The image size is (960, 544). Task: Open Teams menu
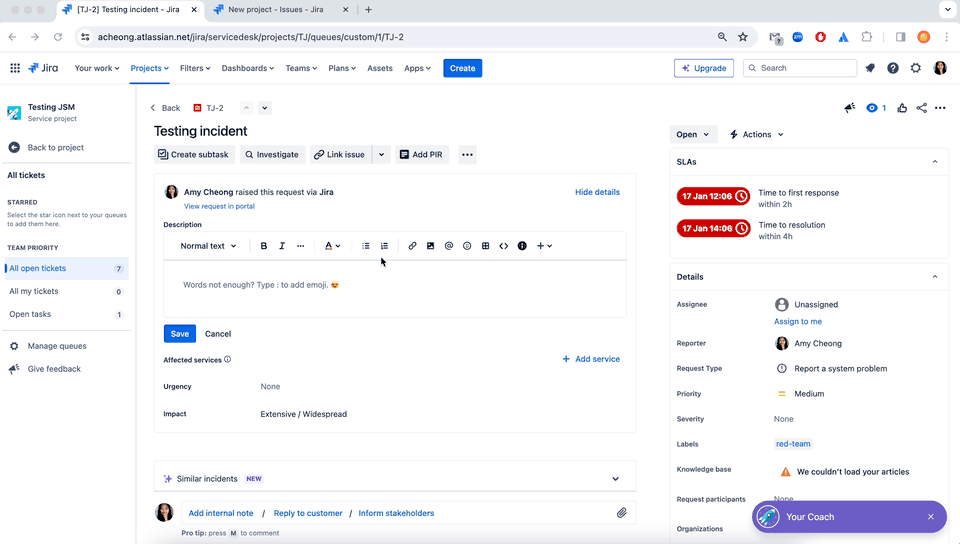click(x=301, y=68)
